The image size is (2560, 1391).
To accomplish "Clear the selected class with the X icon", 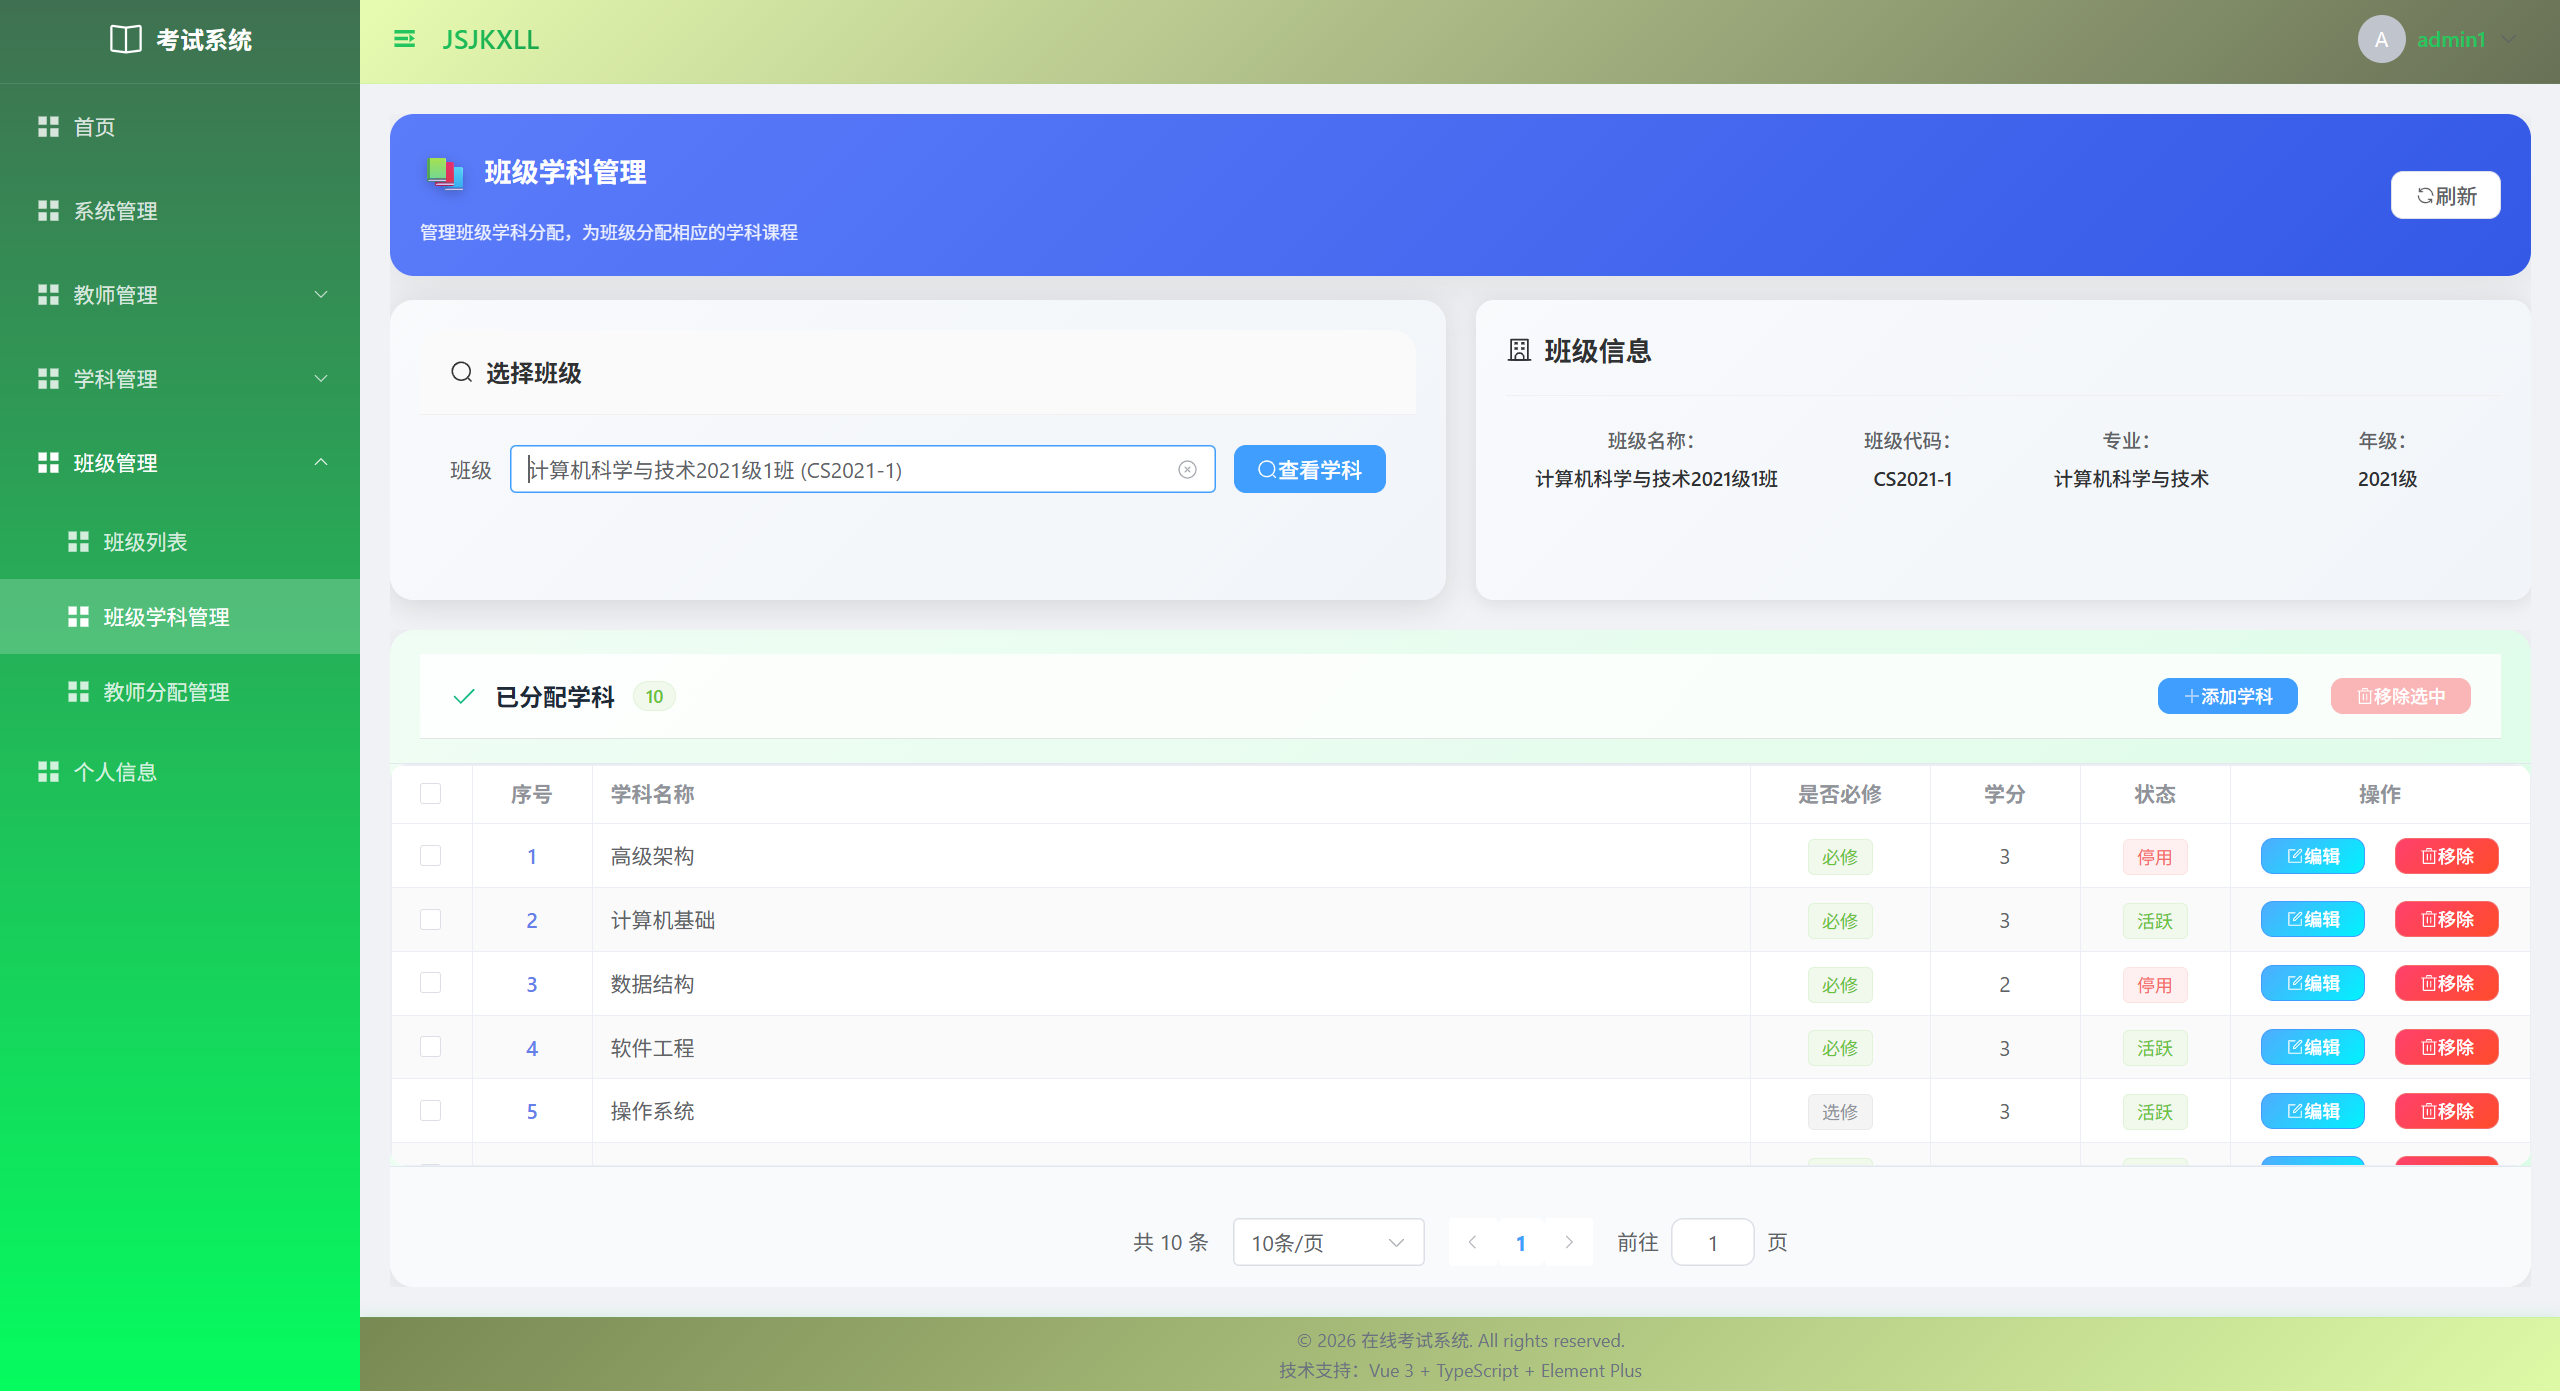I will pyautogui.click(x=1187, y=470).
